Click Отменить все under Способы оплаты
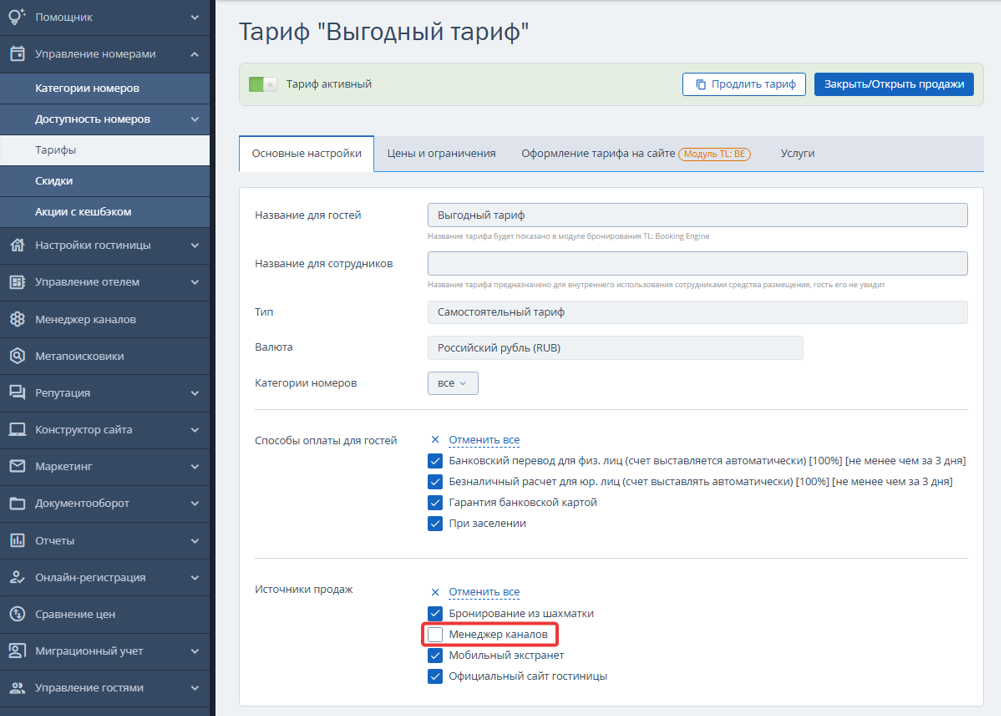The width and height of the screenshot is (1001, 716). click(484, 440)
